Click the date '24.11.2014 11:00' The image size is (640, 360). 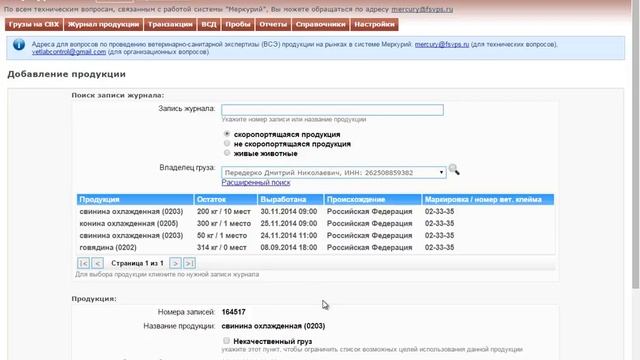(x=289, y=236)
